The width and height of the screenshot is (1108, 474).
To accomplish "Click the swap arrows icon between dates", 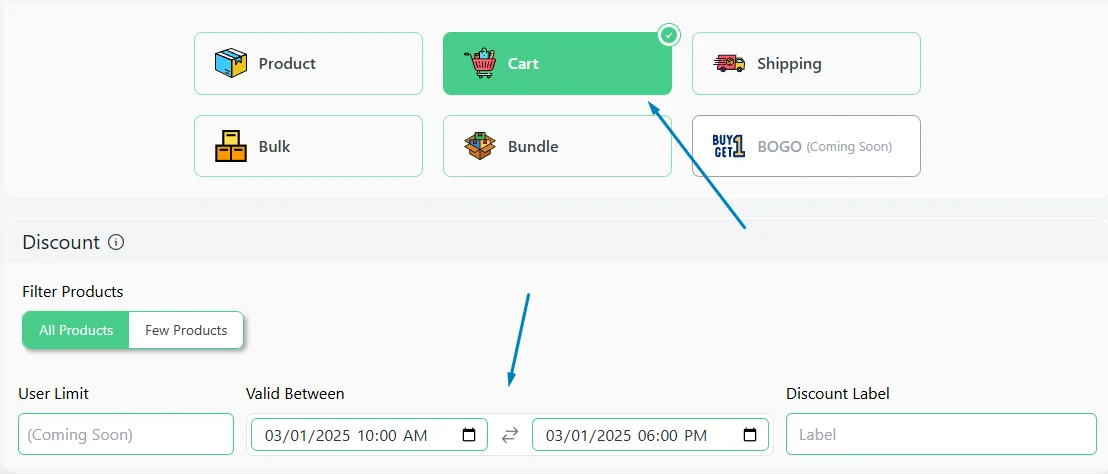I will (x=509, y=435).
